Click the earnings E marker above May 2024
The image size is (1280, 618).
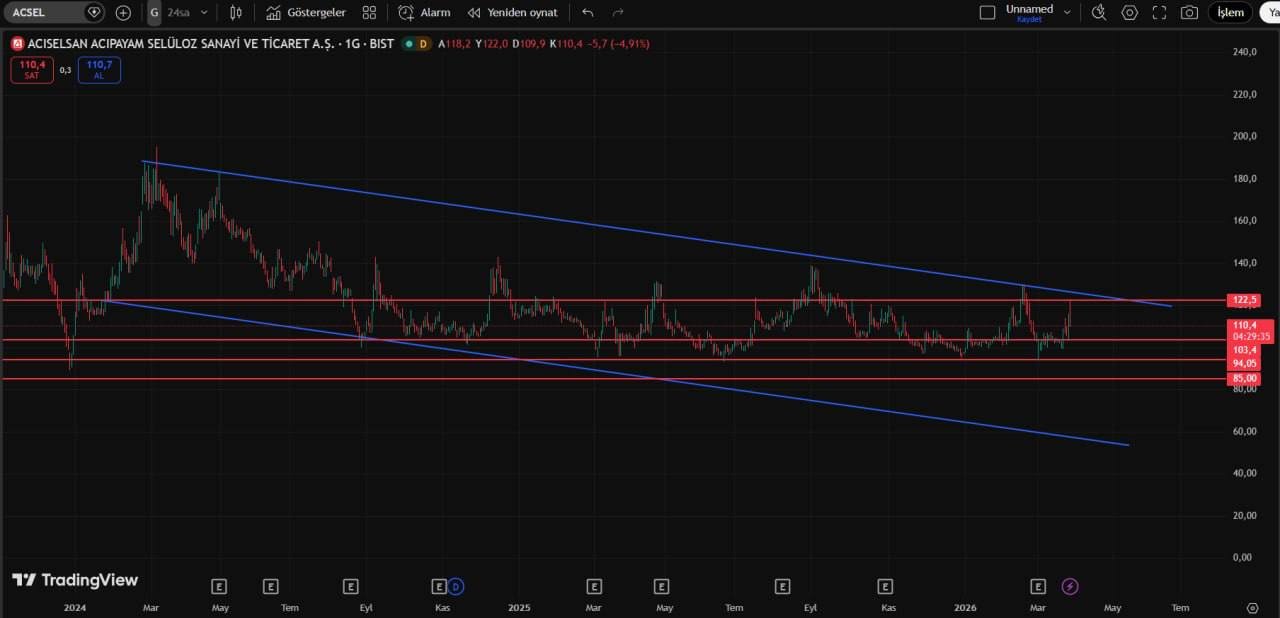click(x=220, y=586)
